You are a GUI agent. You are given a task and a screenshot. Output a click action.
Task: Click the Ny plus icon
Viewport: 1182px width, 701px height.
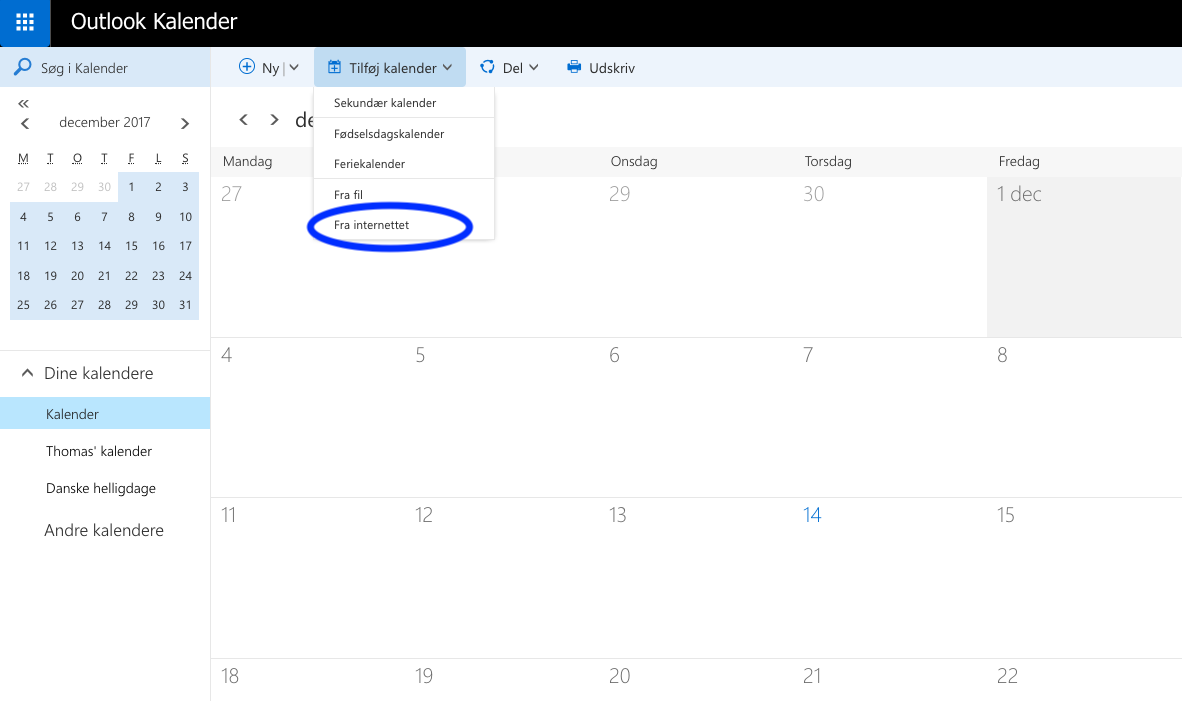[x=247, y=67]
